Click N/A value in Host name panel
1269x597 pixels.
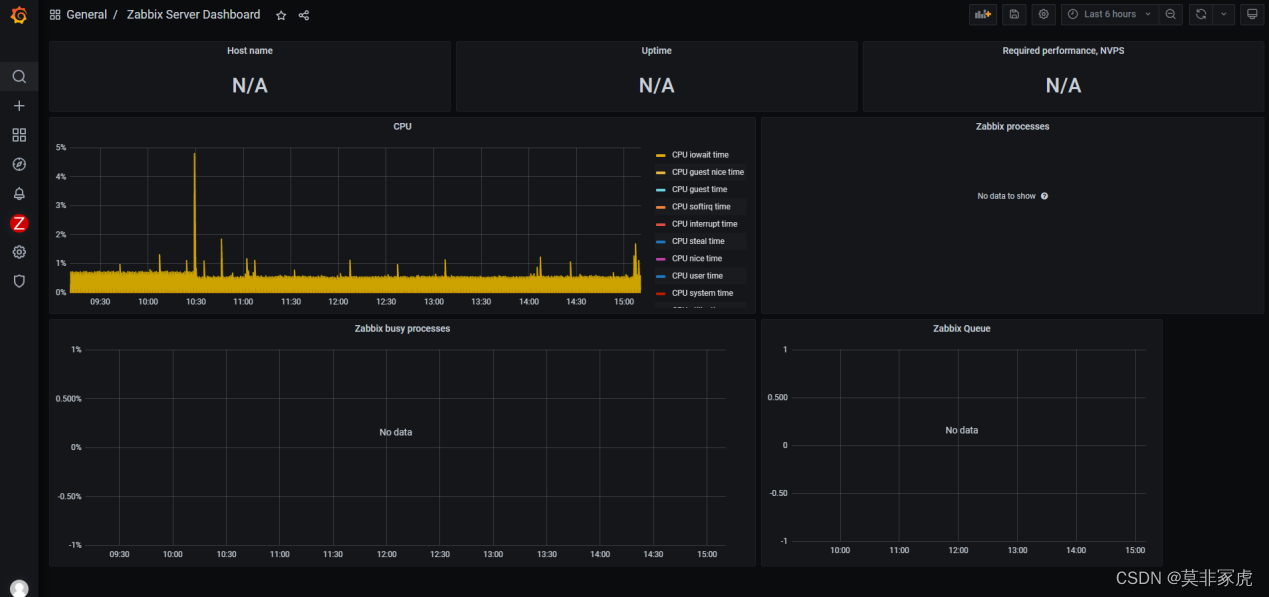point(249,86)
